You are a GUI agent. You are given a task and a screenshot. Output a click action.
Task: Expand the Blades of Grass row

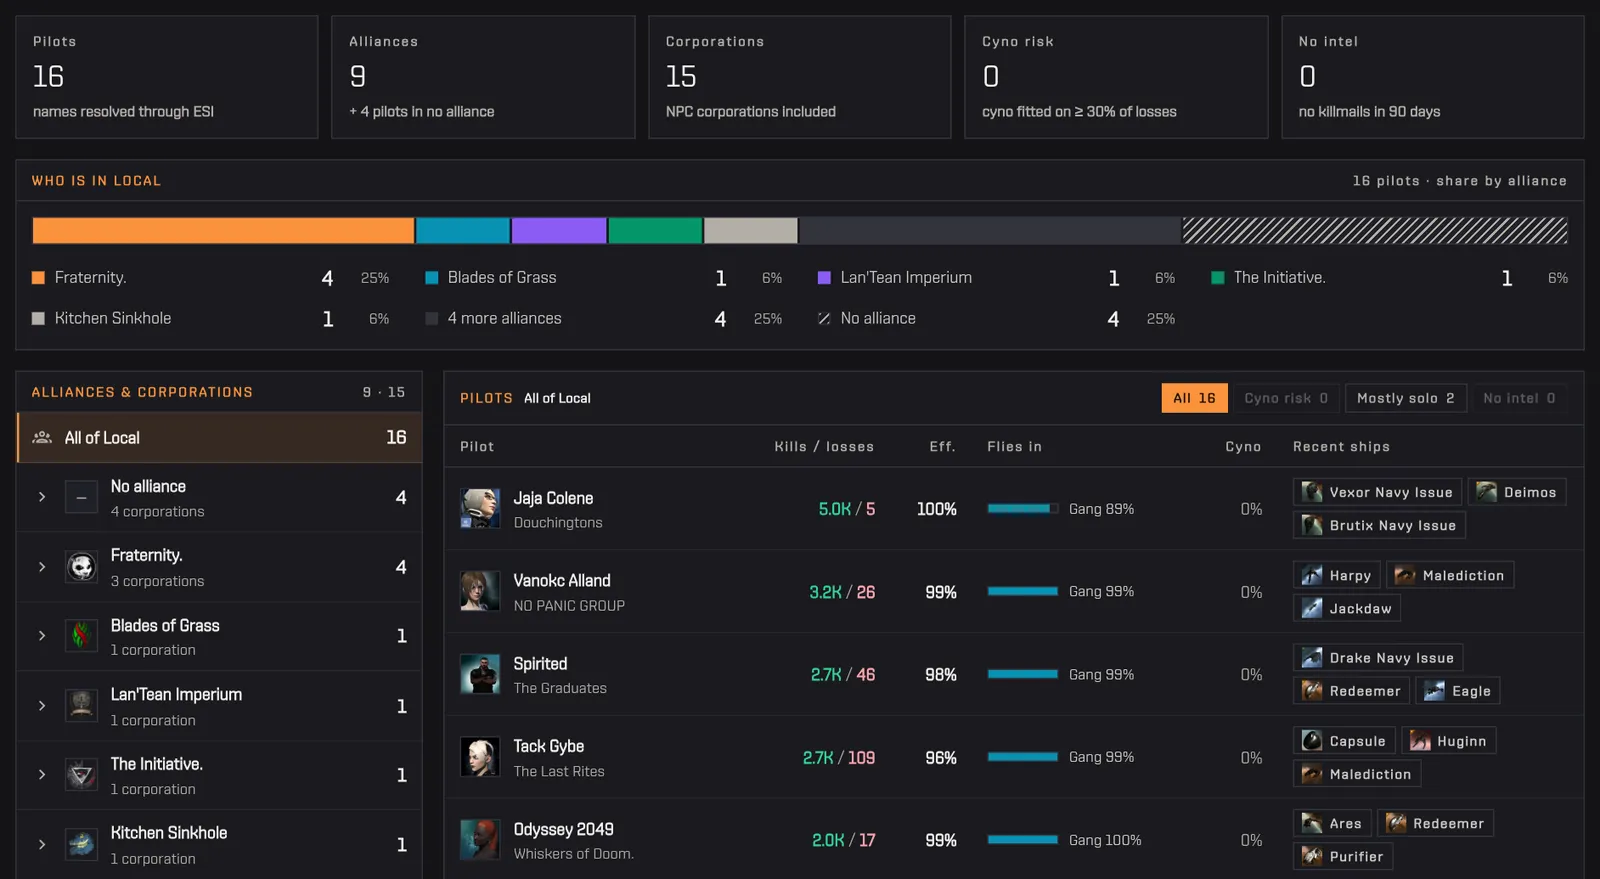pyautogui.click(x=42, y=636)
